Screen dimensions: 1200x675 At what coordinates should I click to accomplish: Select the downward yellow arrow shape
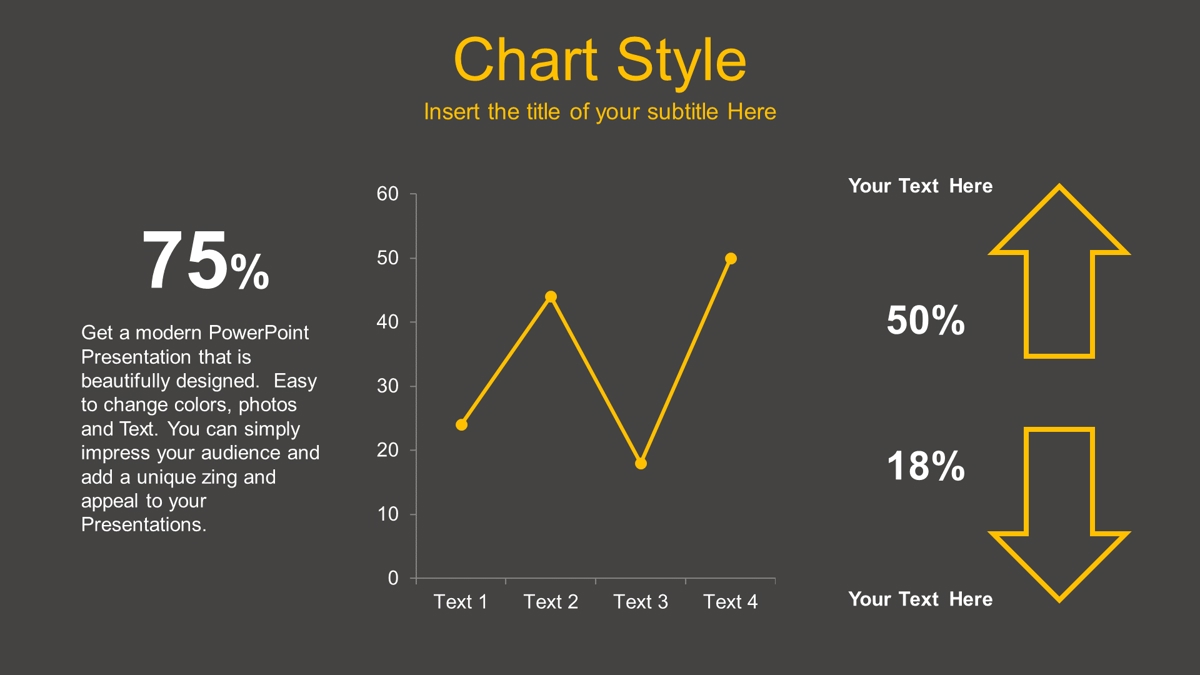(x=1059, y=515)
